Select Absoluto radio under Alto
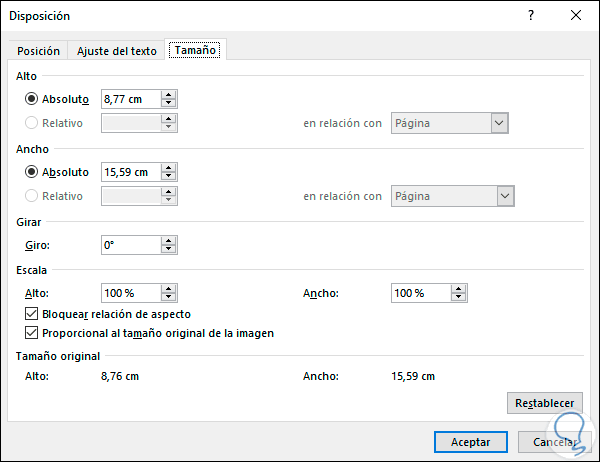This screenshot has height=462, width=600. (x=32, y=99)
